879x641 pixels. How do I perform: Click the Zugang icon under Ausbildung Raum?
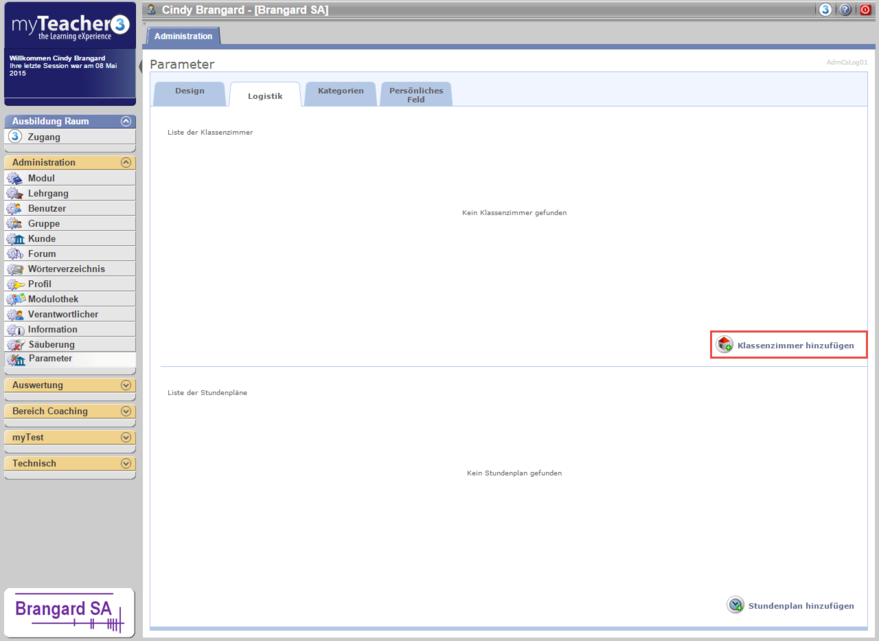[15, 137]
